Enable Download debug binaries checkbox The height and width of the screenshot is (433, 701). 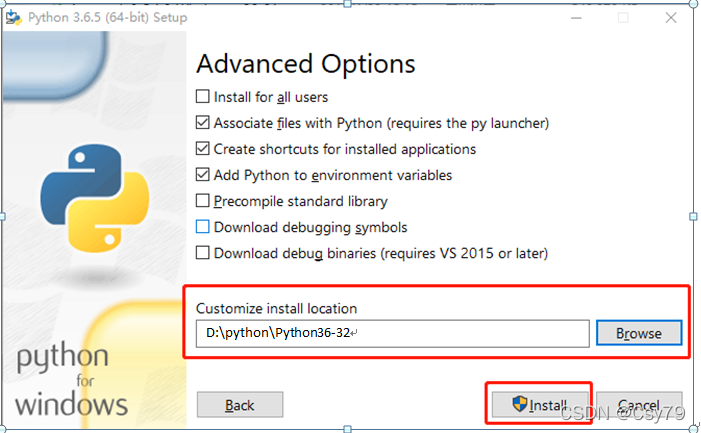[203, 253]
